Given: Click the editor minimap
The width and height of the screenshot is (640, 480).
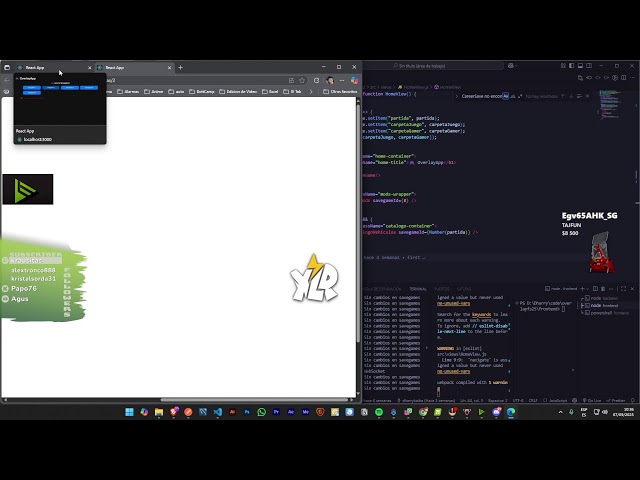Looking at the screenshot, I should point(610,105).
